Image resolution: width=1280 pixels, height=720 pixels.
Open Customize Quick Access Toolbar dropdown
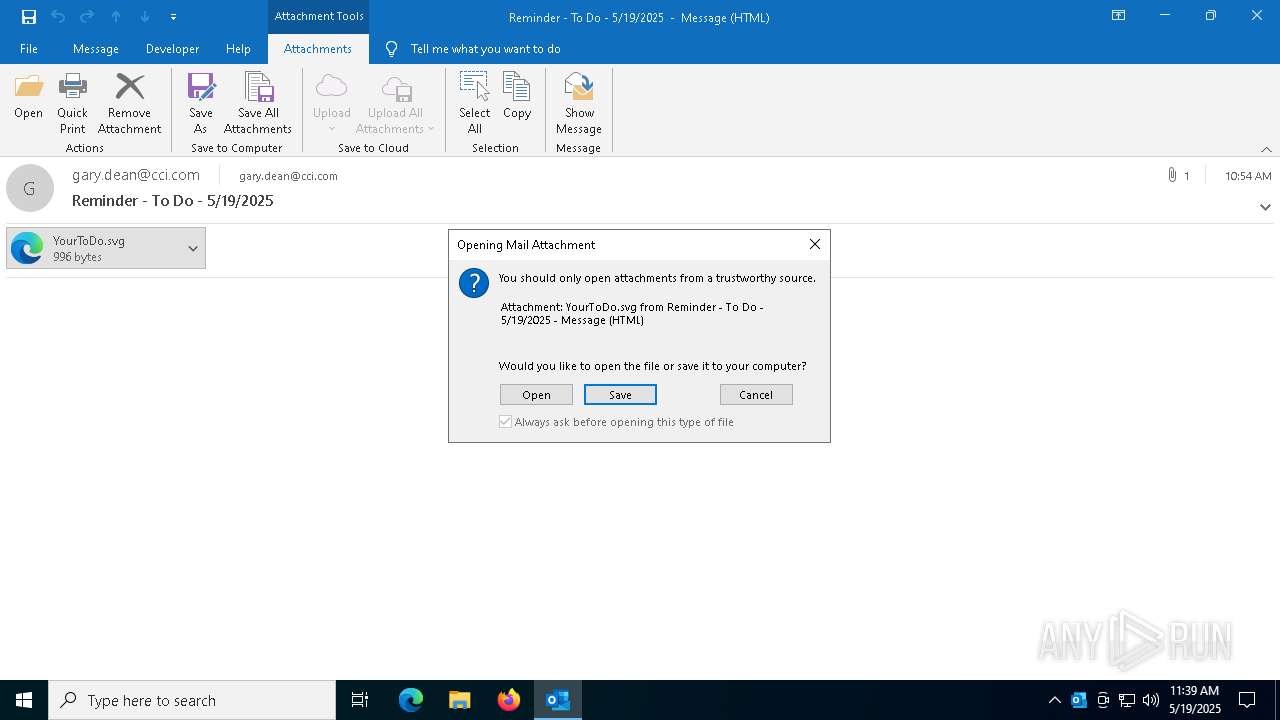tap(173, 17)
